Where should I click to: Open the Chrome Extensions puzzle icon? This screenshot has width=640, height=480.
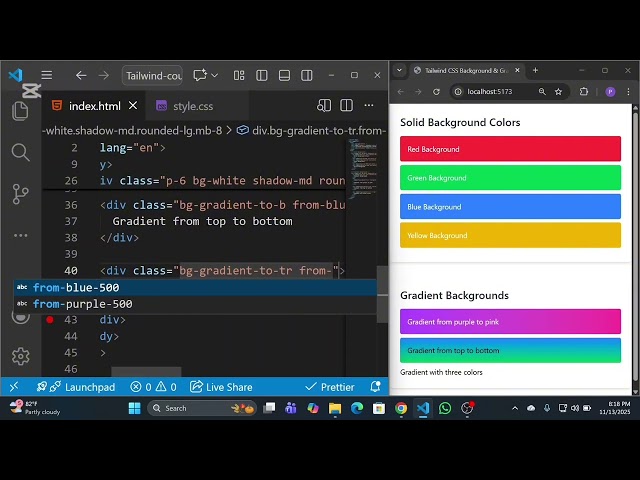(584, 91)
